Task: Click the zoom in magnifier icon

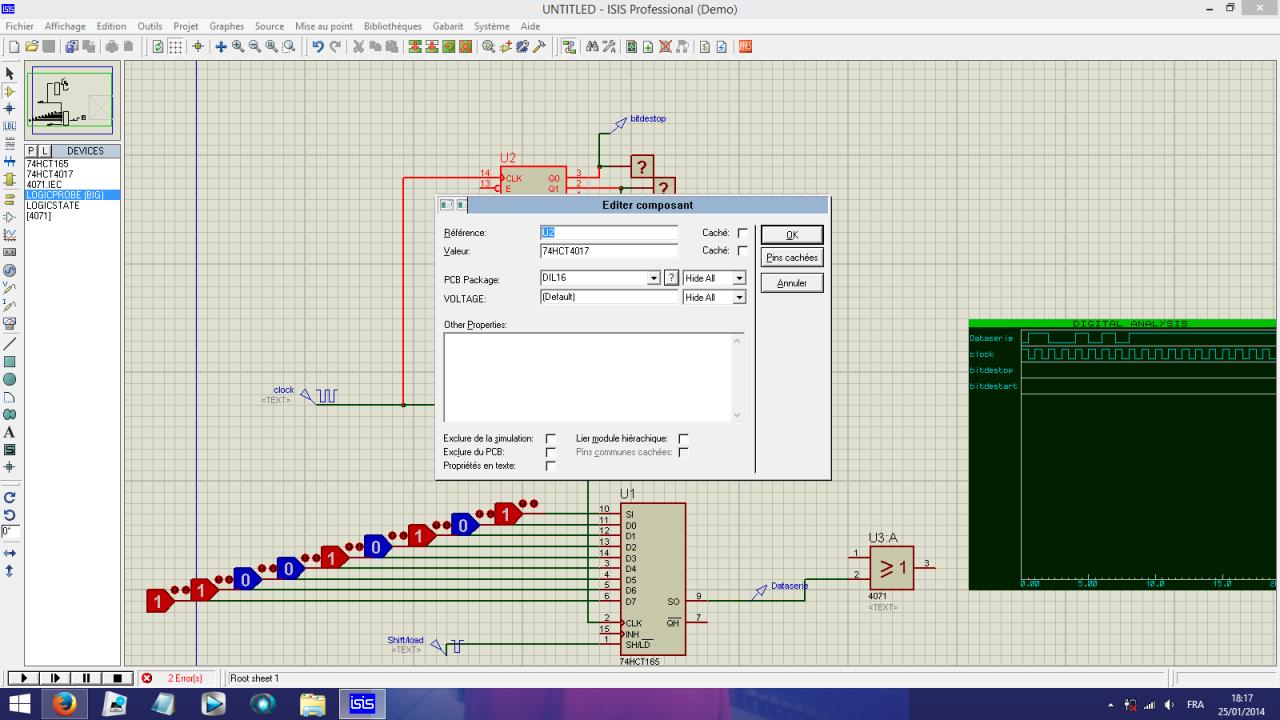Action: tap(238, 46)
